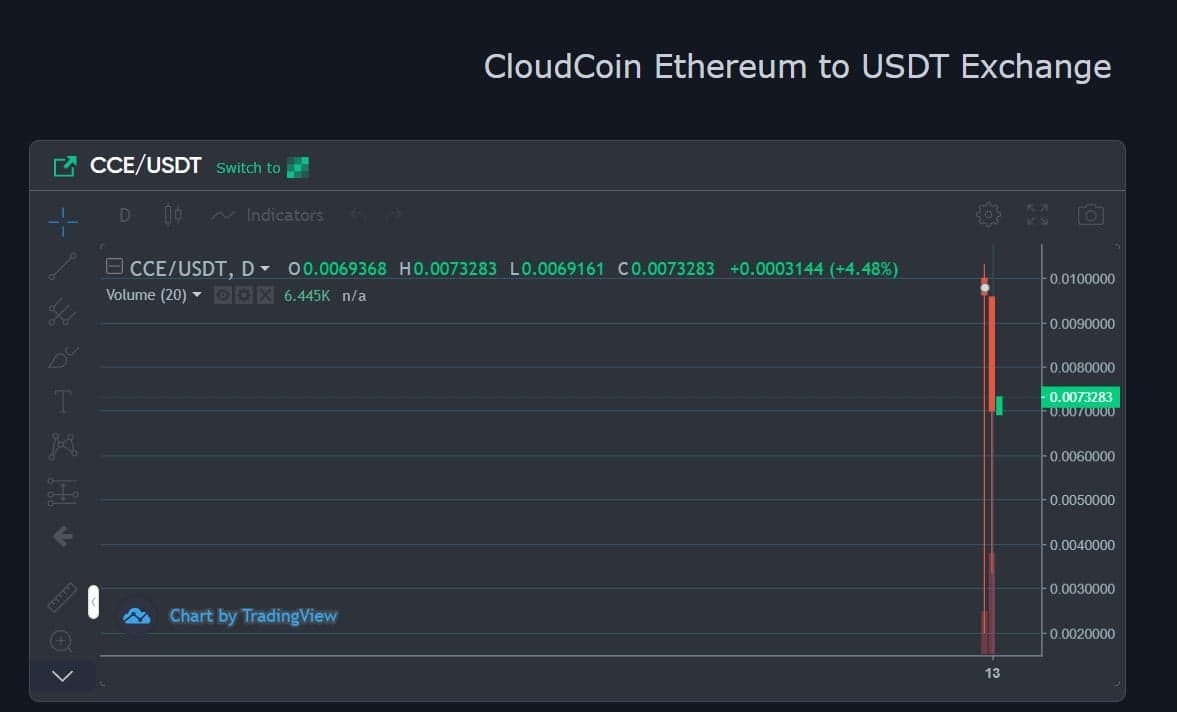Select the magnifier zoom-in tool
This screenshot has height=712, width=1177.
pos(62,640)
